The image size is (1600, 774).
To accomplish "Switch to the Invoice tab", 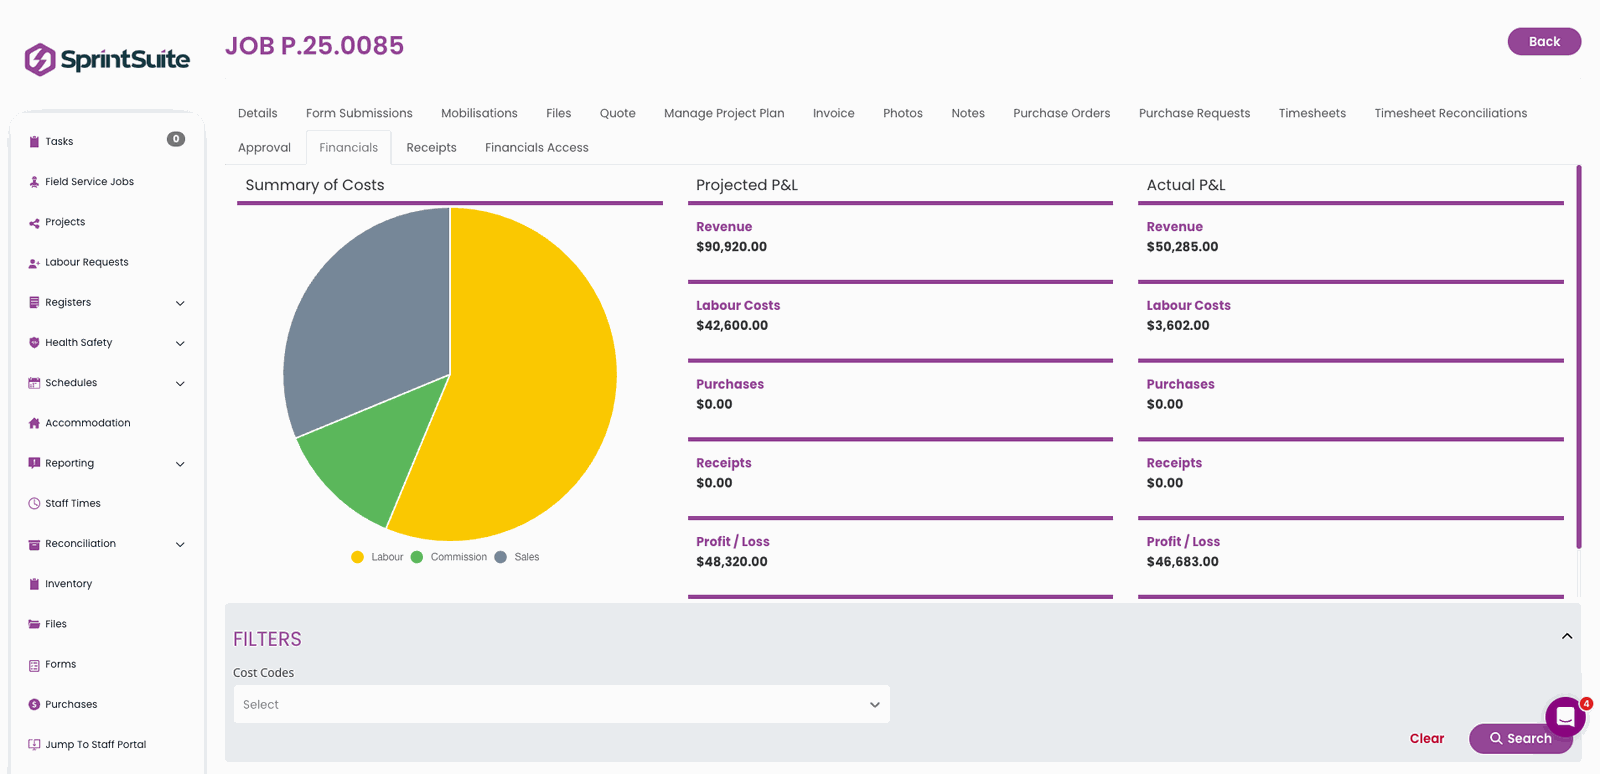I will (834, 113).
